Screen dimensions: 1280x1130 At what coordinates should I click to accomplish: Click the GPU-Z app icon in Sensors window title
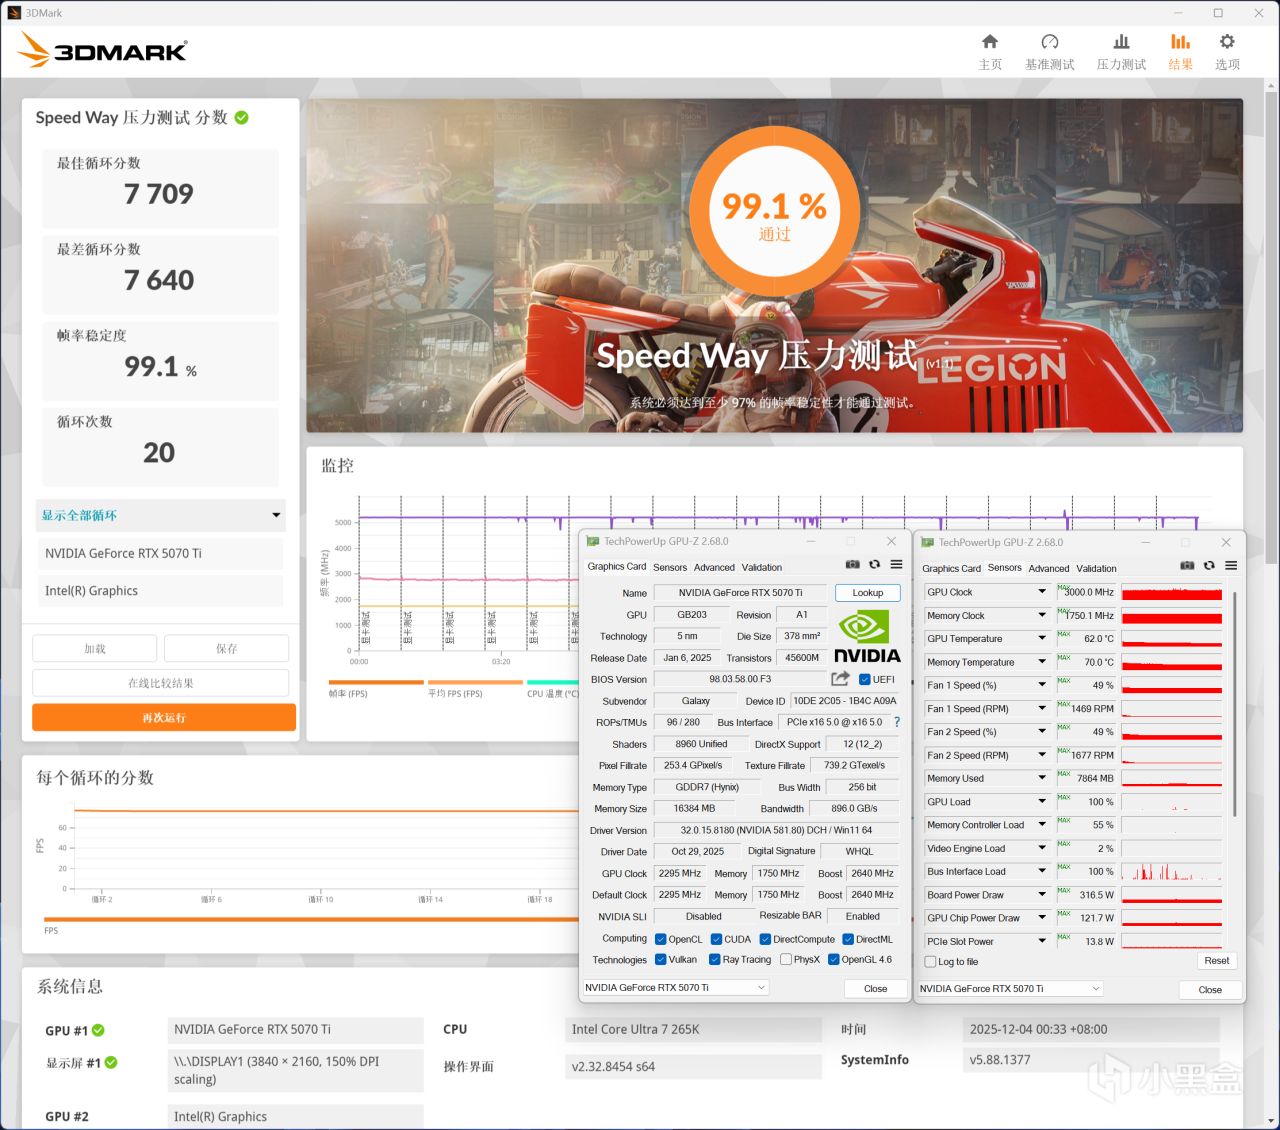click(x=928, y=542)
